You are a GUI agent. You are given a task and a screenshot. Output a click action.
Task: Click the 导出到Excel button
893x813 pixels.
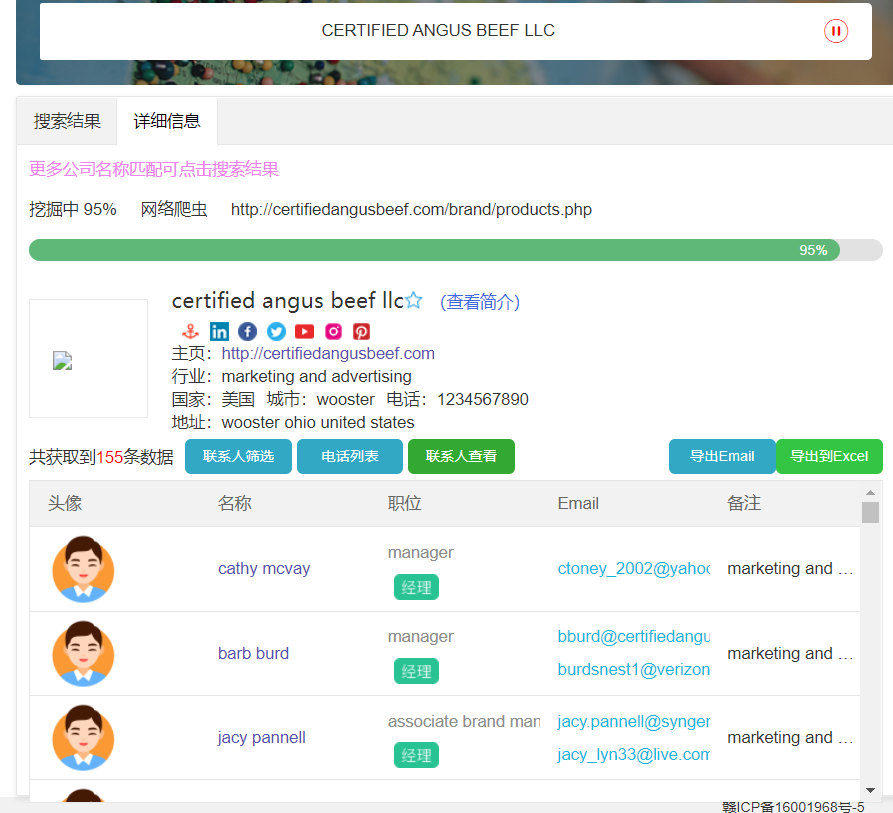pyautogui.click(x=829, y=456)
